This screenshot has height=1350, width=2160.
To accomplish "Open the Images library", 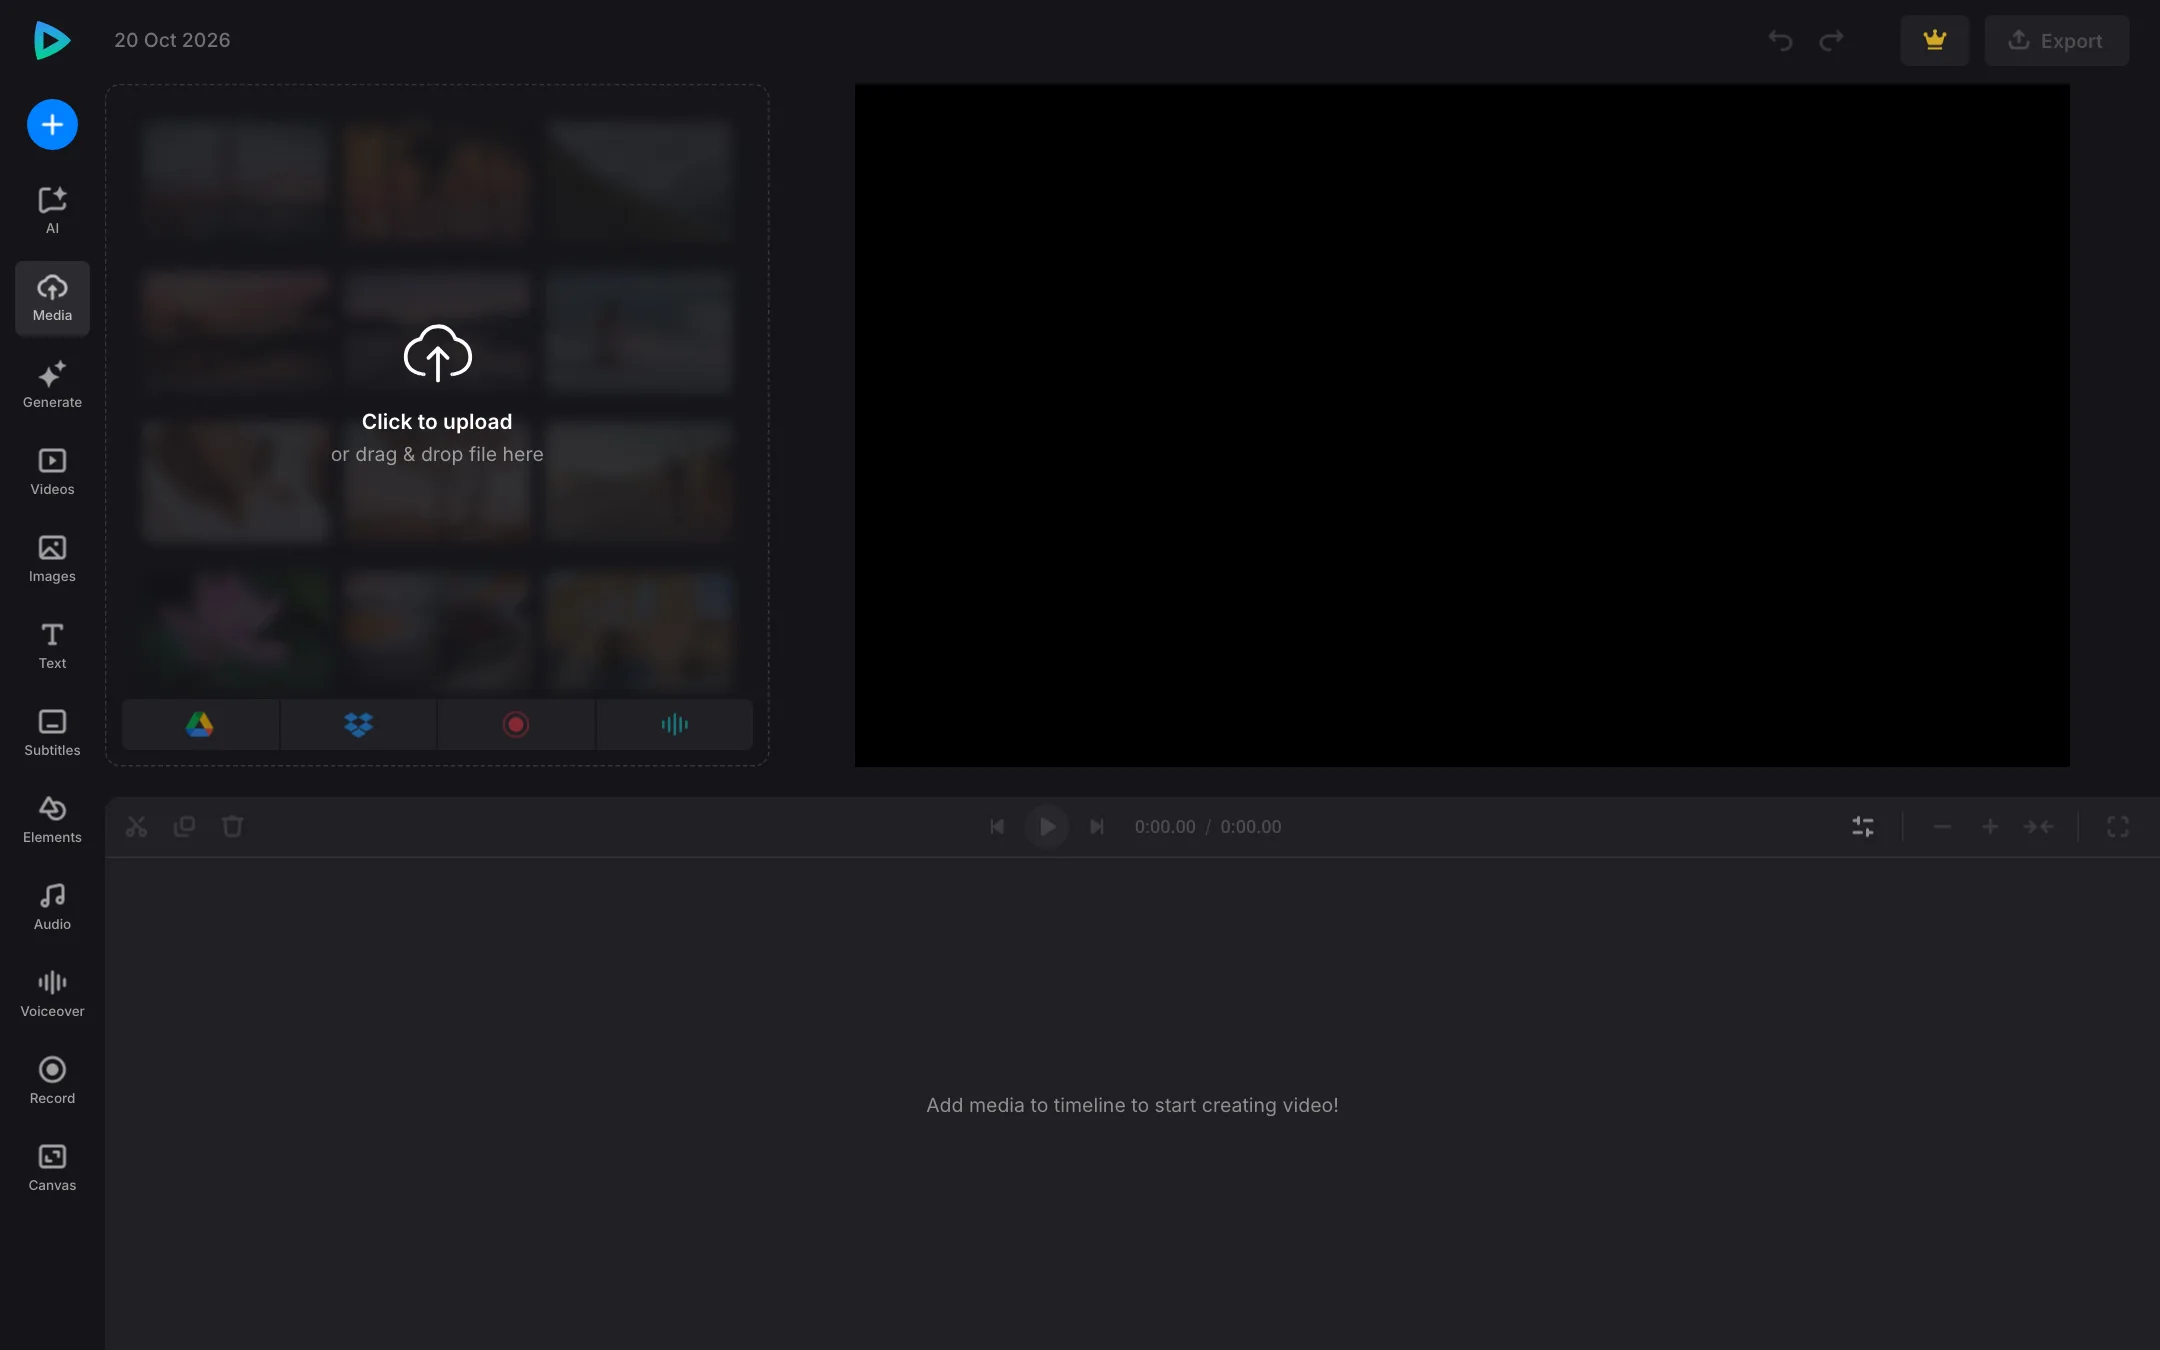I will pos(52,559).
